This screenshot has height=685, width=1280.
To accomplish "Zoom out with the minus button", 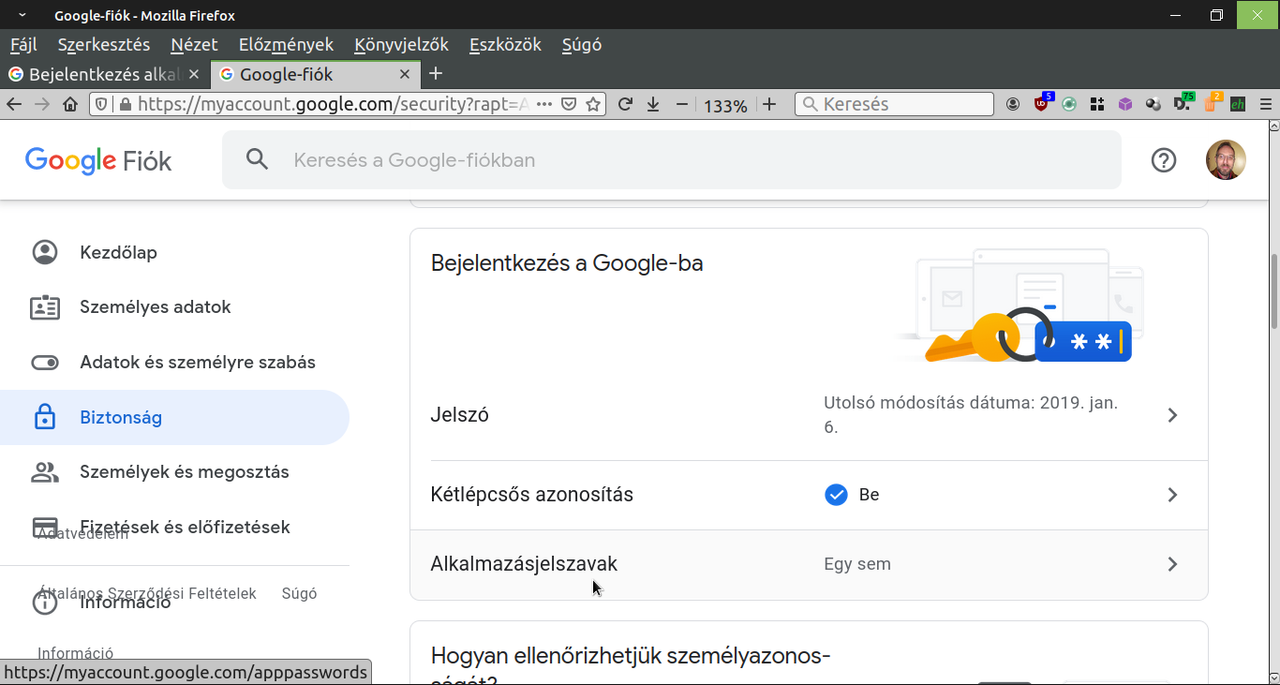I will (682, 104).
